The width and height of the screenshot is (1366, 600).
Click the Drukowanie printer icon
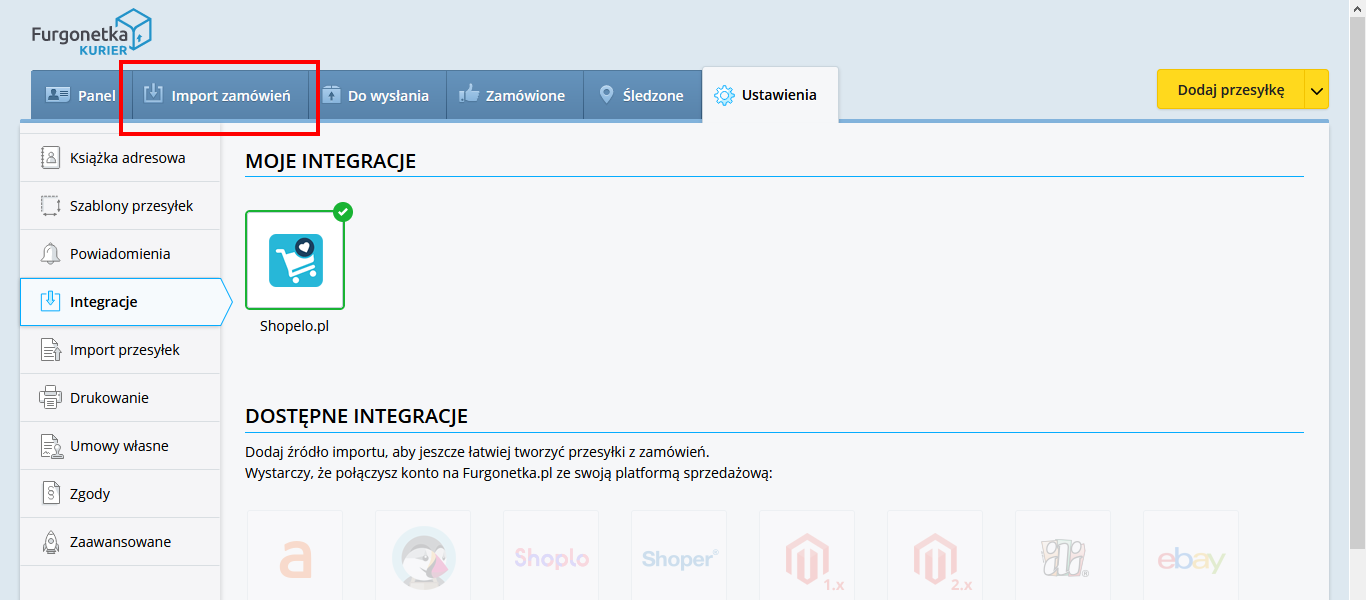tap(50, 398)
